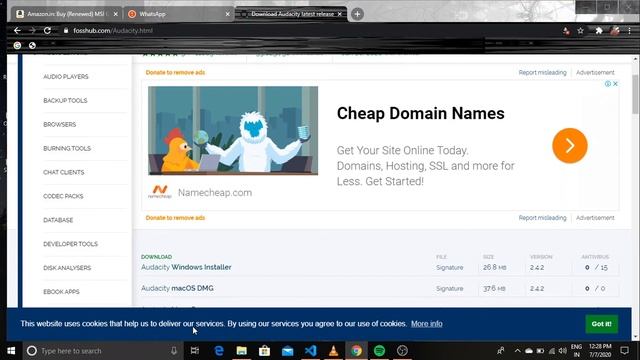Show hidden tray icons chevron

point(518,351)
